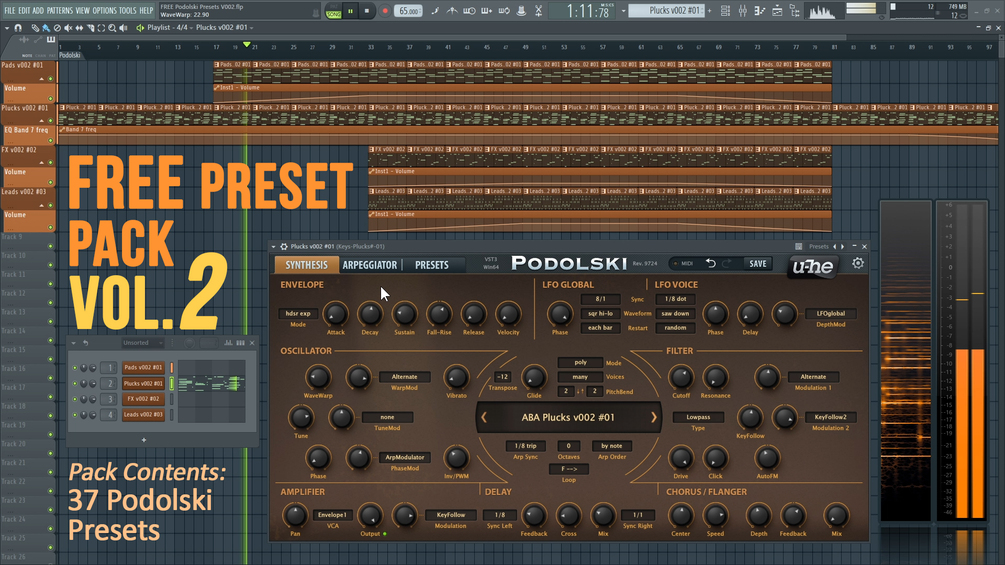Select the FX v002 #02 channel button

click(144, 399)
